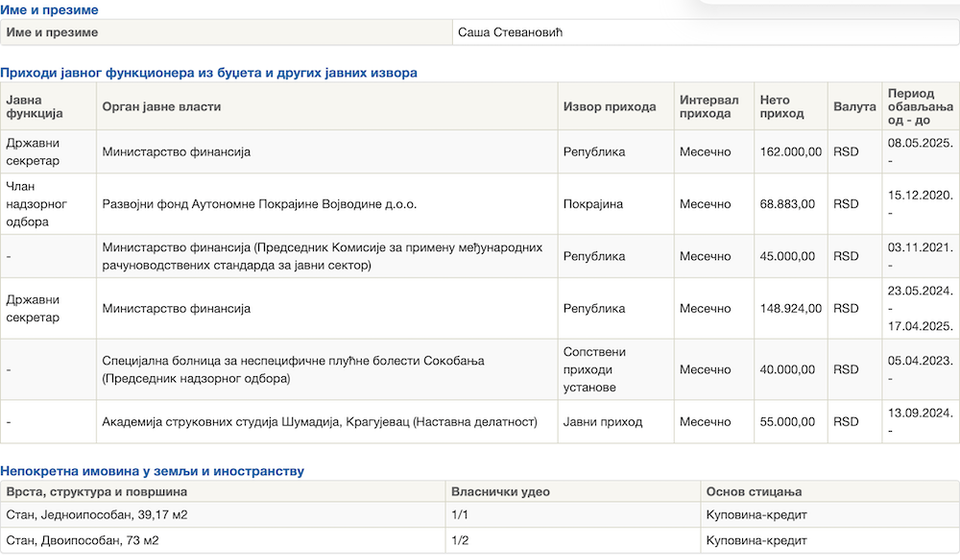Select the ownership share 1/1
Viewport: 960px width, 560px height.
[x=459, y=515]
